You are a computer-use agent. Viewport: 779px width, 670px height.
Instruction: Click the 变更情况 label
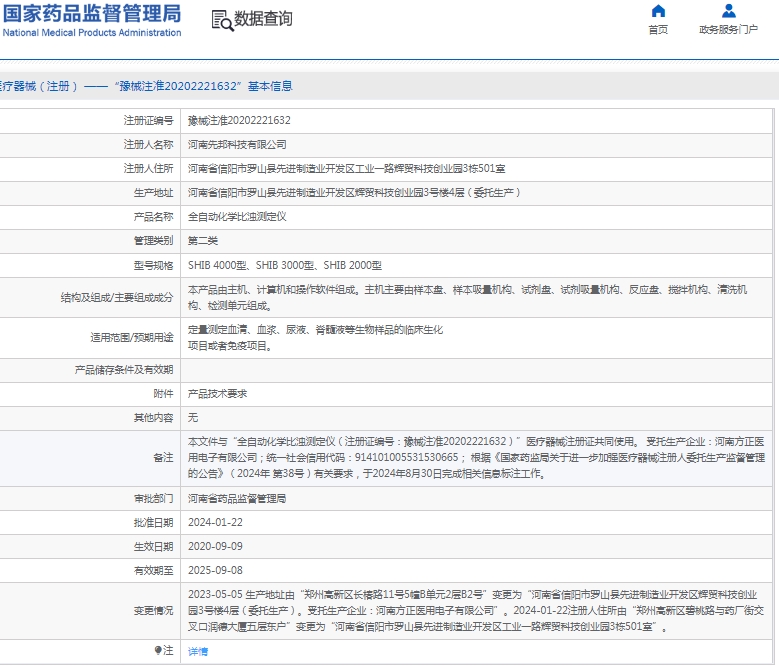pos(154,610)
